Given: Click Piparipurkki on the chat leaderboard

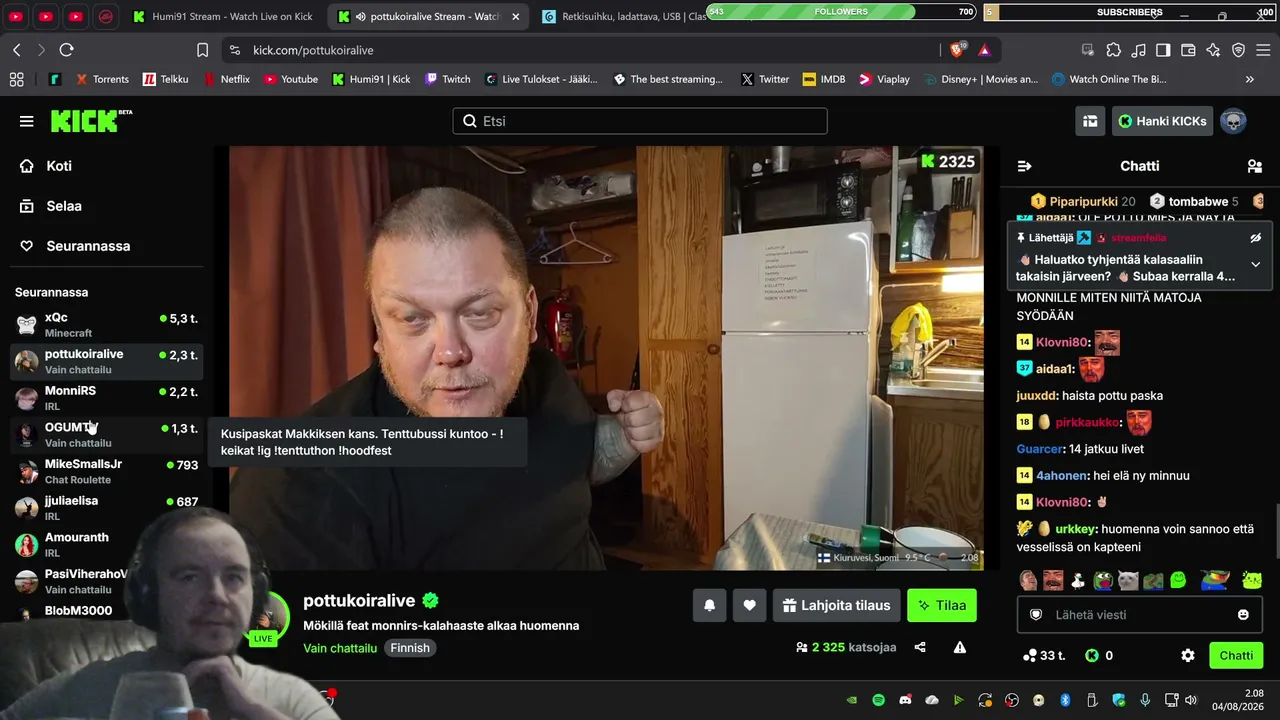Looking at the screenshot, I should (x=1083, y=201).
